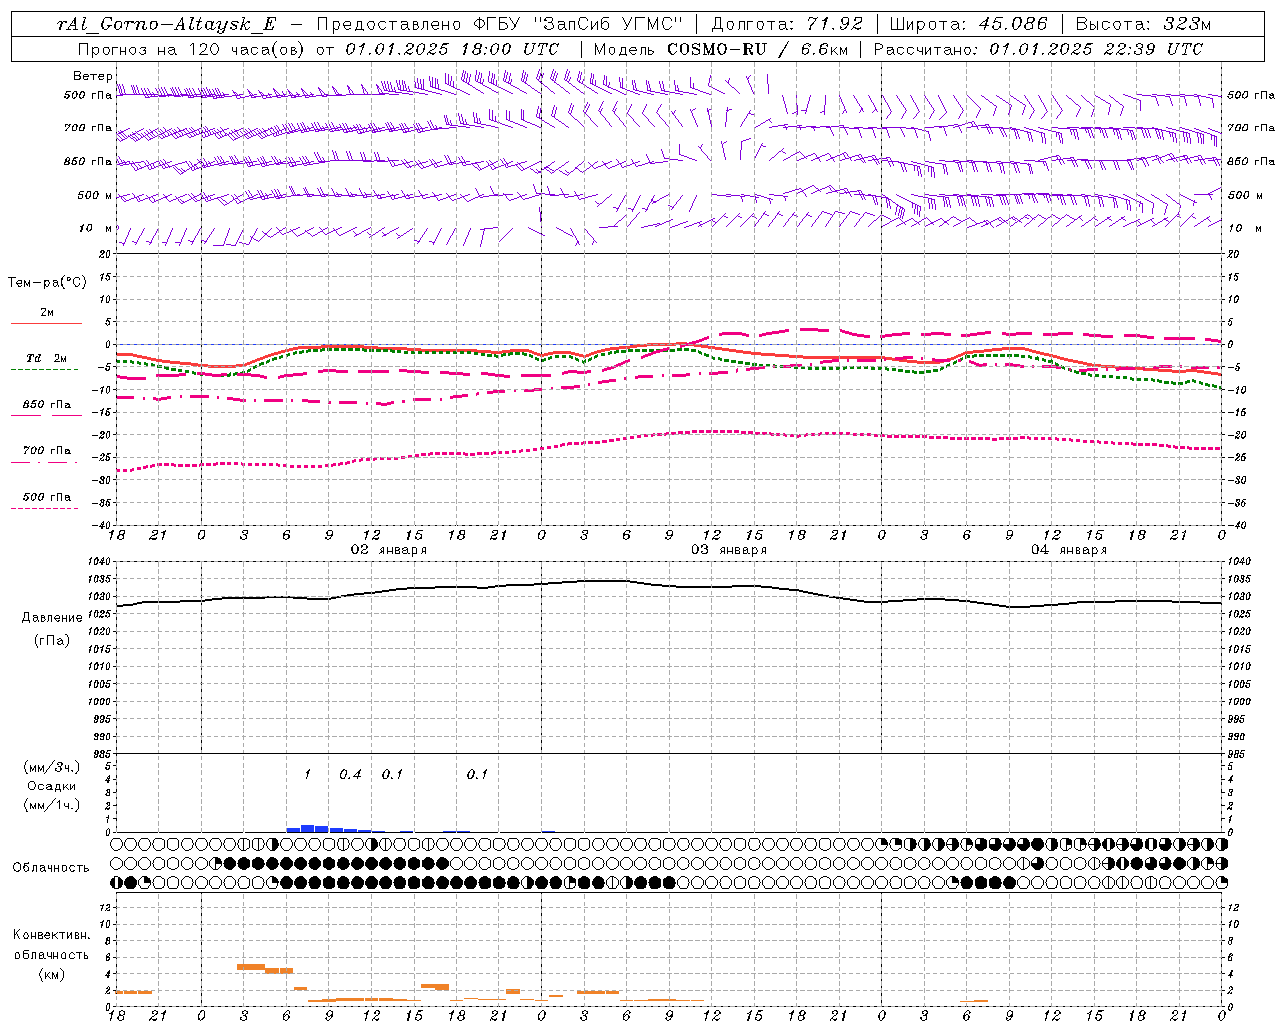Click the 02 января date label
This screenshot has width=1280, height=1024.
[388, 550]
